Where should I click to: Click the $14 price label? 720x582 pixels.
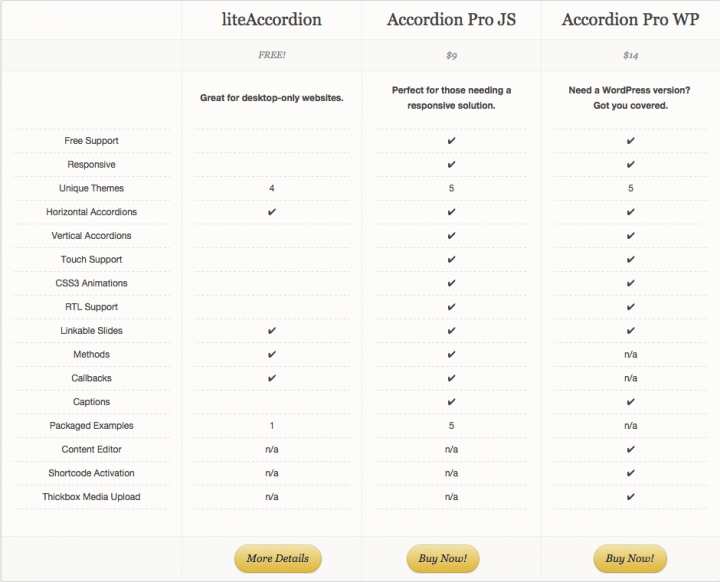tap(630, 55)
